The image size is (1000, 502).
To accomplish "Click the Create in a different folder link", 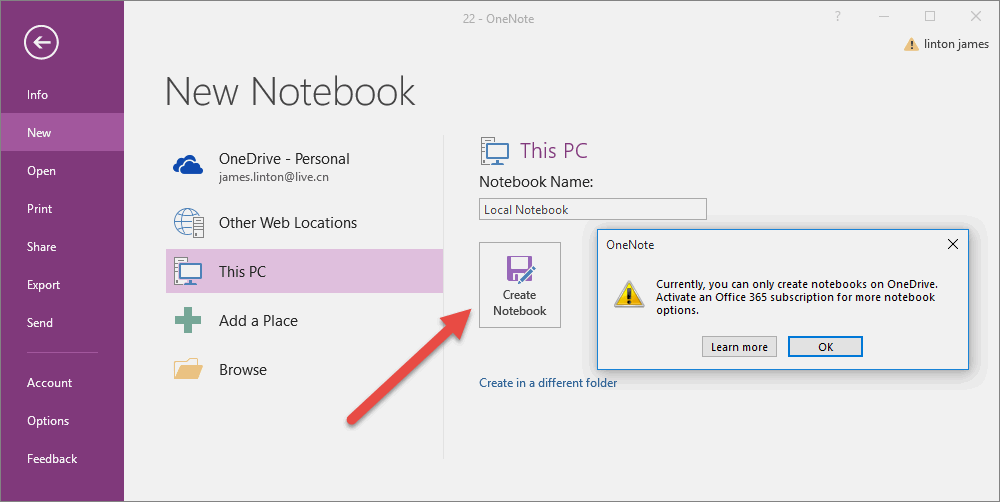I will tap(548, 383).
